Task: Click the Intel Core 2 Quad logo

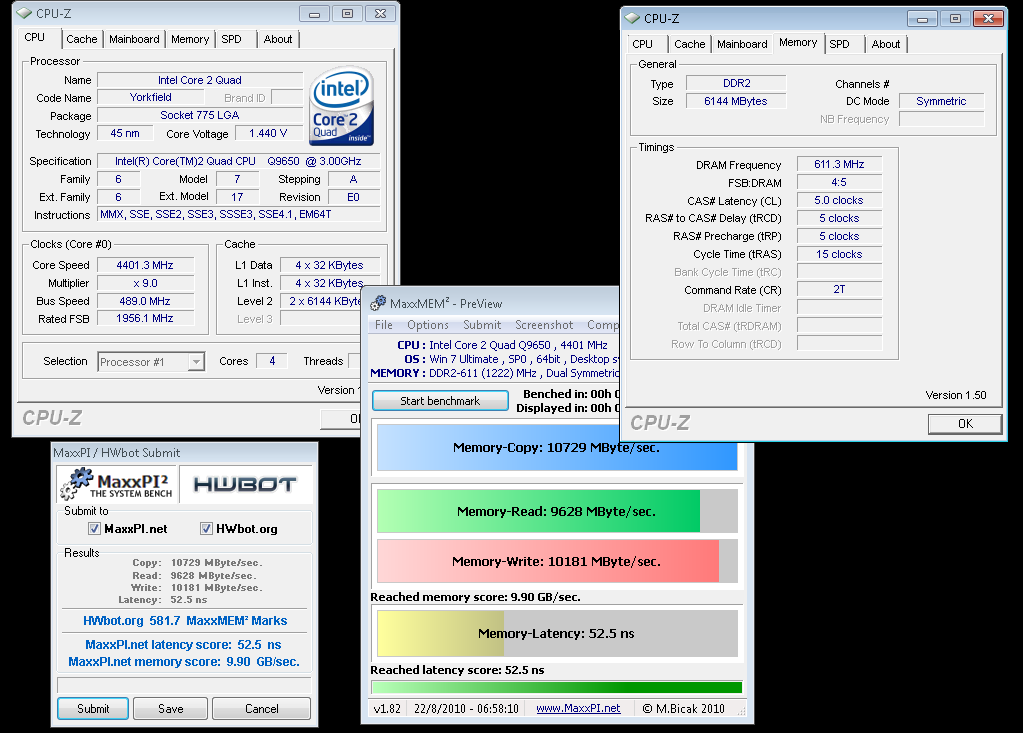Action: click(x=342, y=106)
